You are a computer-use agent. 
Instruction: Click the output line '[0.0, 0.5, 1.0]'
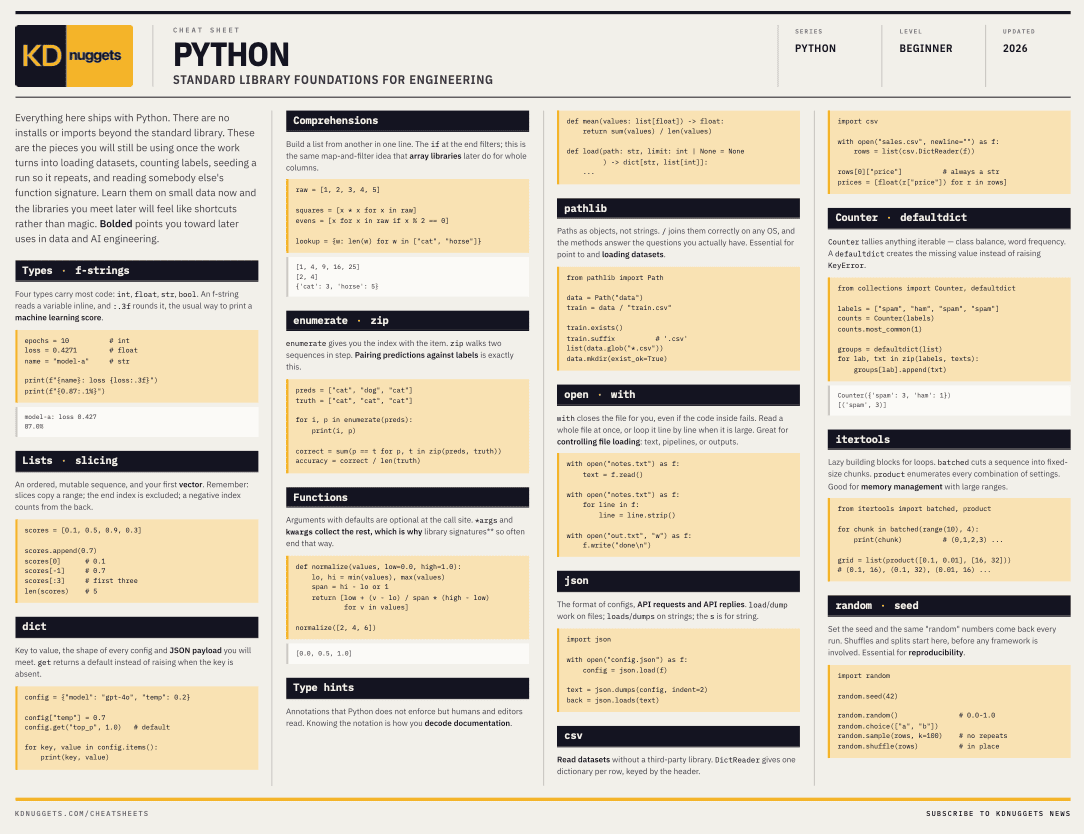pyautogui.click(x=324, y=653)
